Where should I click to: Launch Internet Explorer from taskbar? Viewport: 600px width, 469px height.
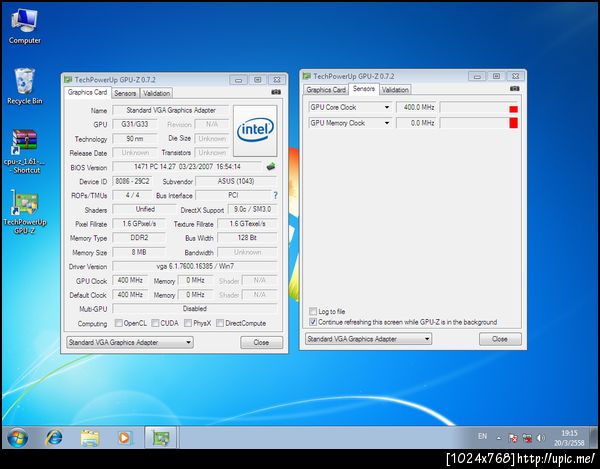point(54,438)
